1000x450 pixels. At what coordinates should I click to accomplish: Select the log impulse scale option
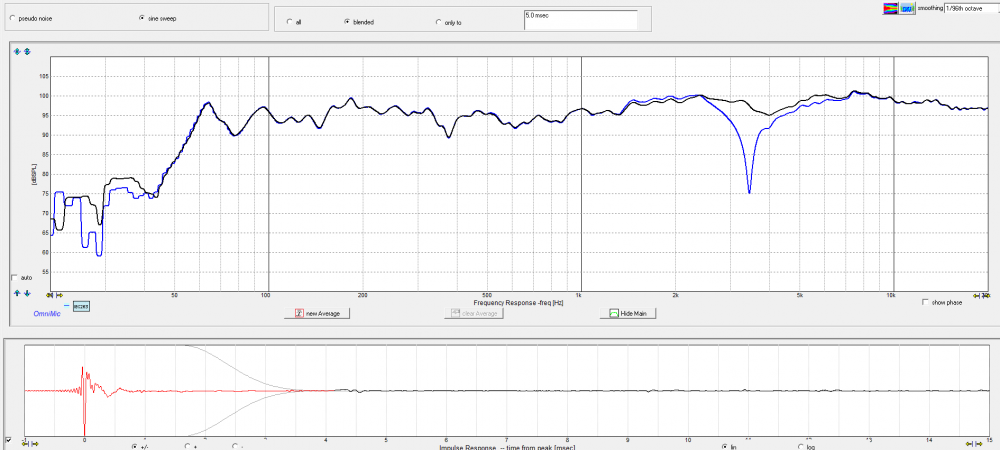[x=800, y=446]
